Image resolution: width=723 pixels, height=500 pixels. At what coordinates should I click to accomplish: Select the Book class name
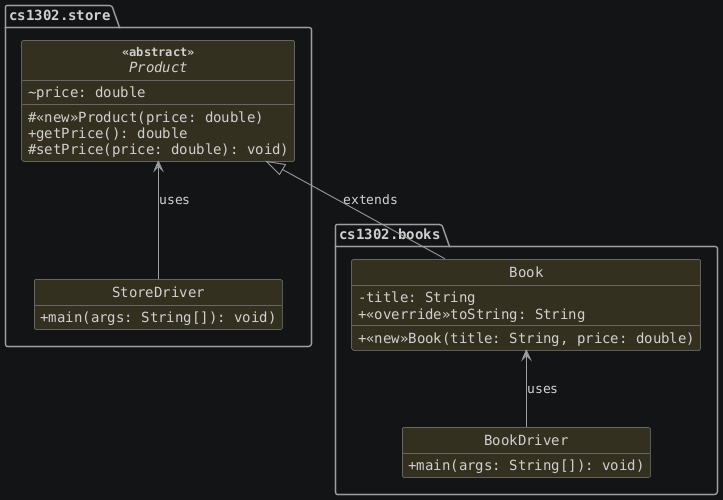point(526,272)
